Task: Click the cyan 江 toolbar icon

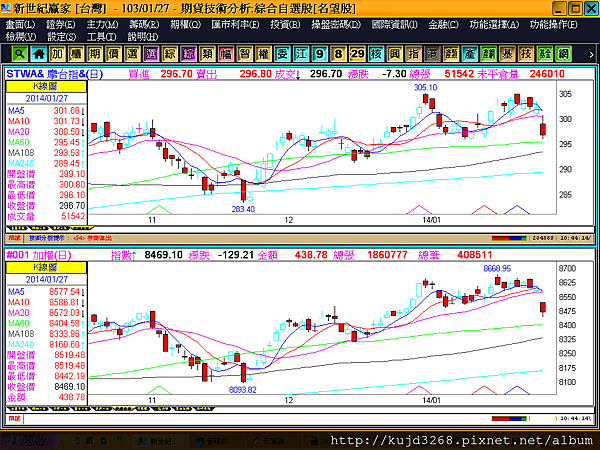Action: coord(301,54)
